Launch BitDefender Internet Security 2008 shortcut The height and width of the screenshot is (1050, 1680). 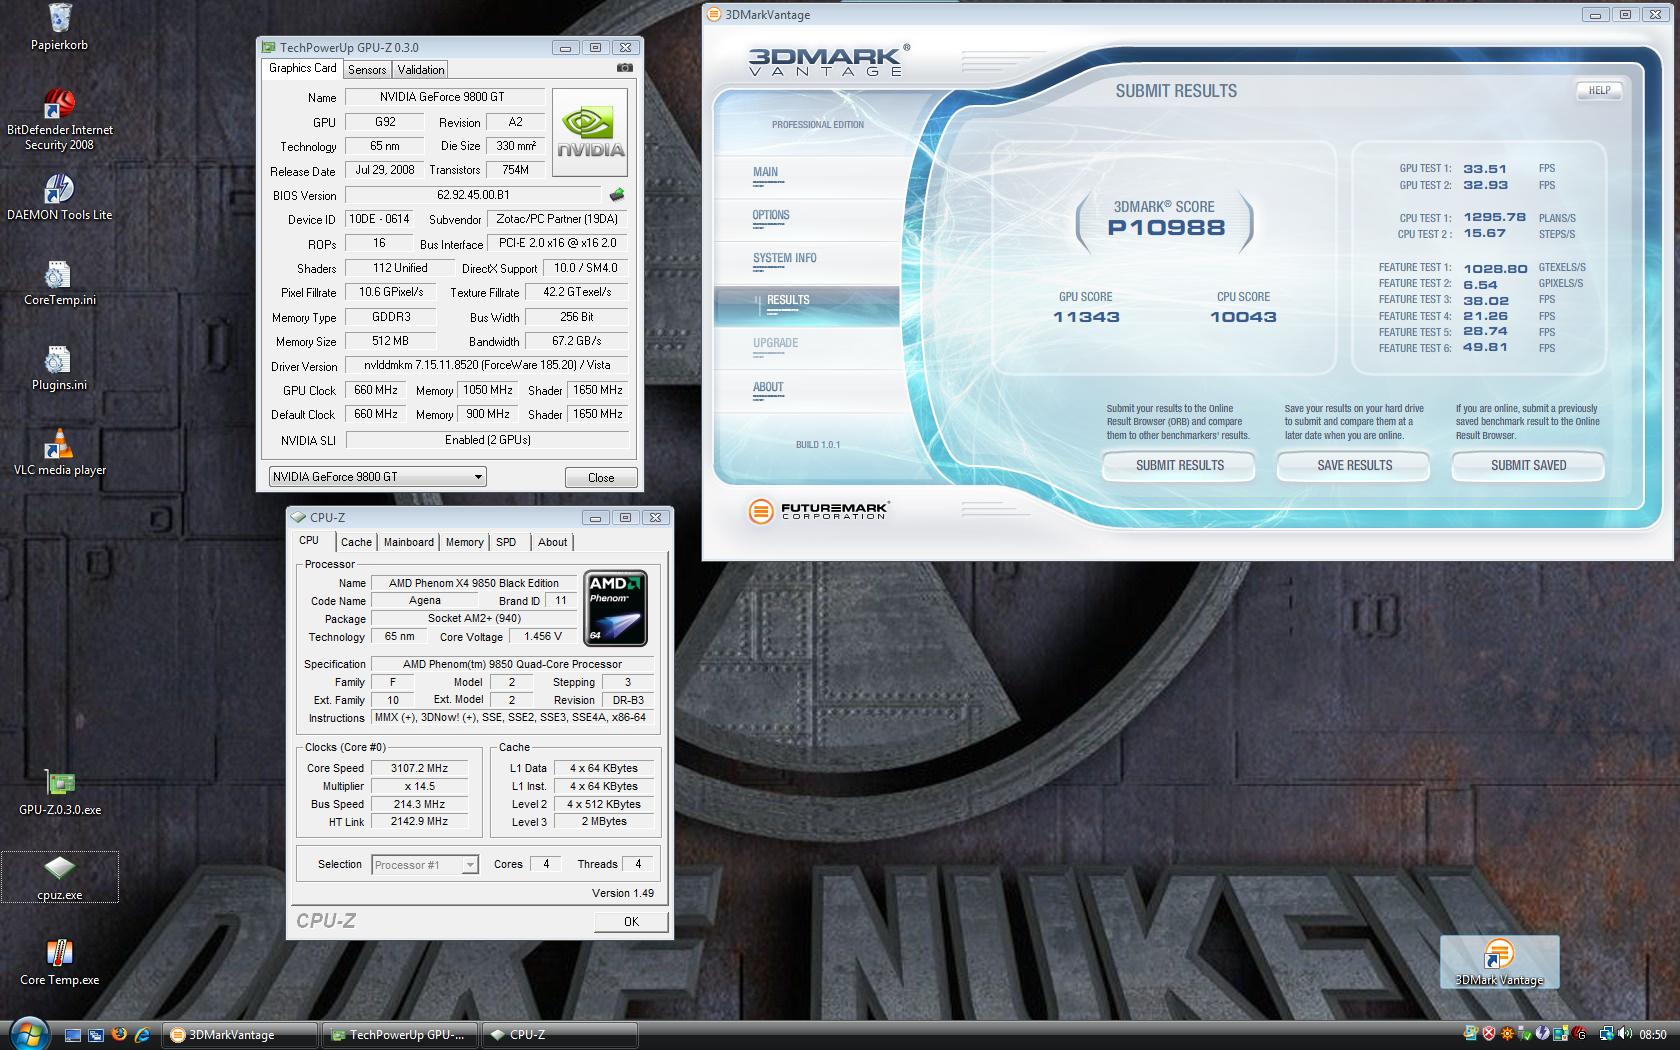[59, 120]
